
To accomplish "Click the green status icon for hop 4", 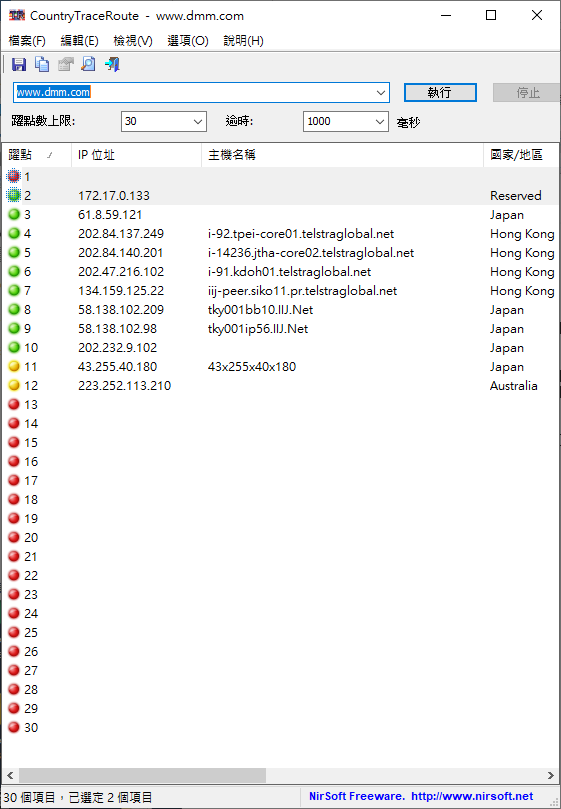I will tap(14, 234).
